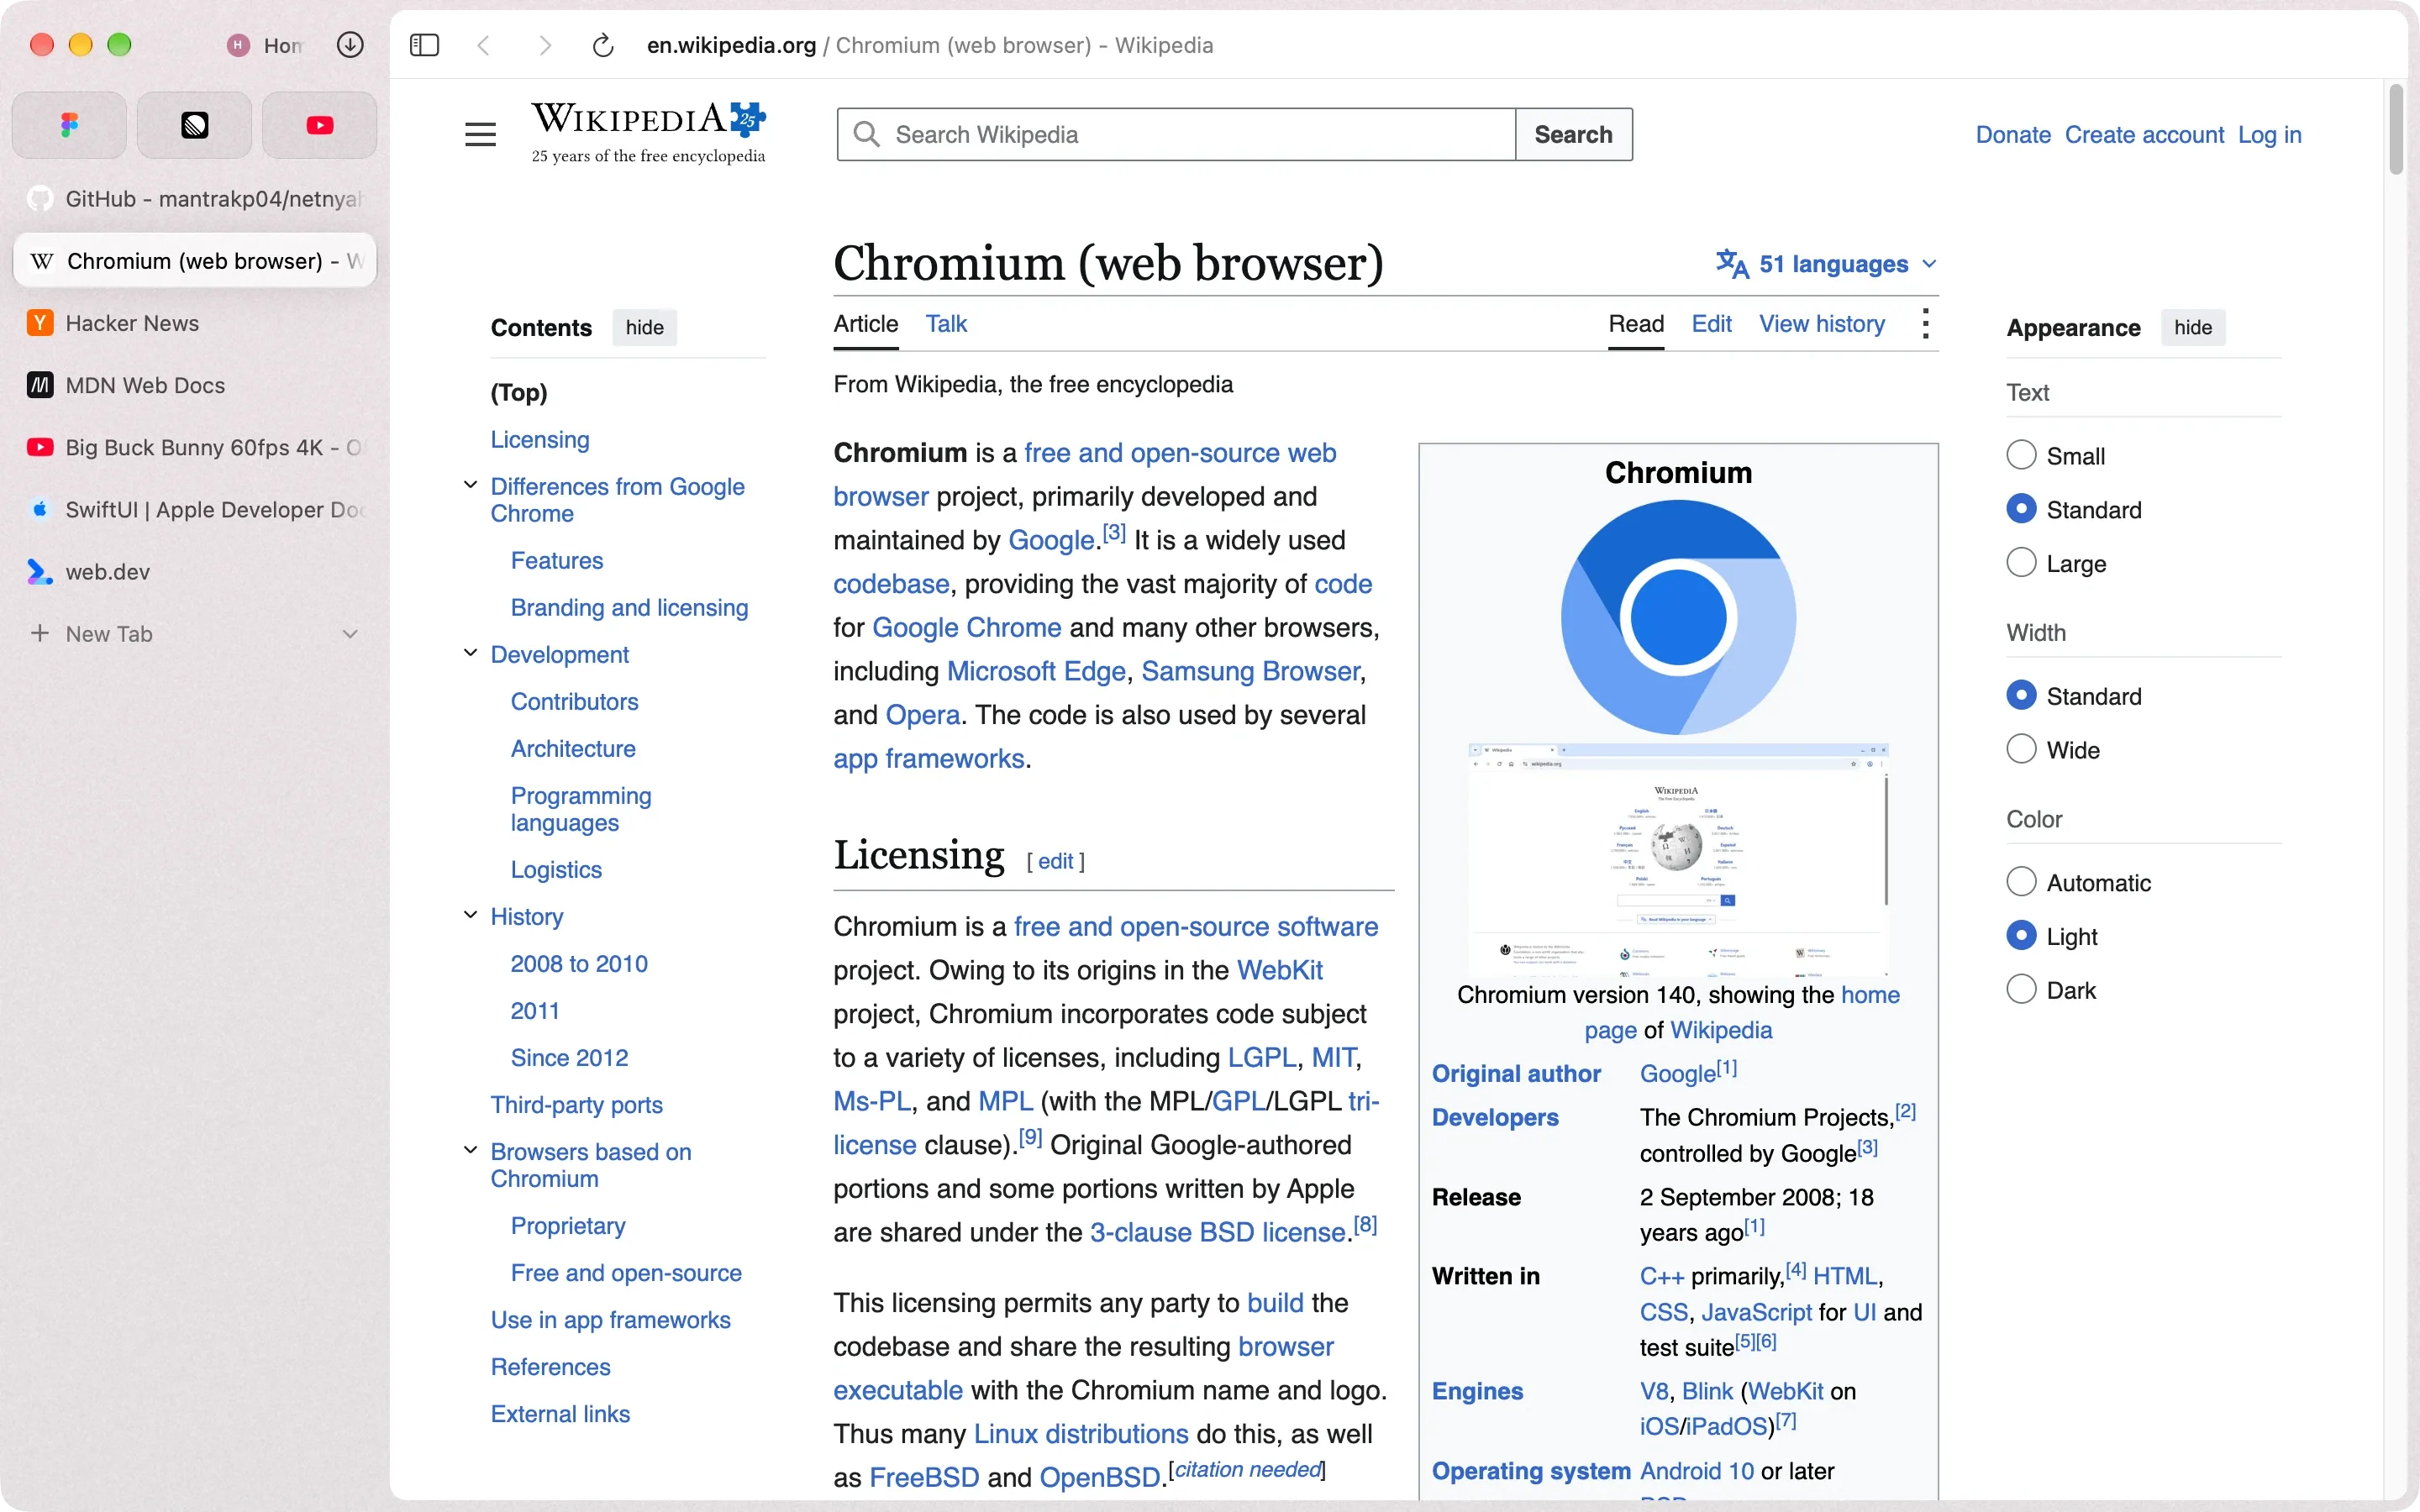
Task: Collapse Browsers based on Chromium section
Action: tap(470, 1150)
